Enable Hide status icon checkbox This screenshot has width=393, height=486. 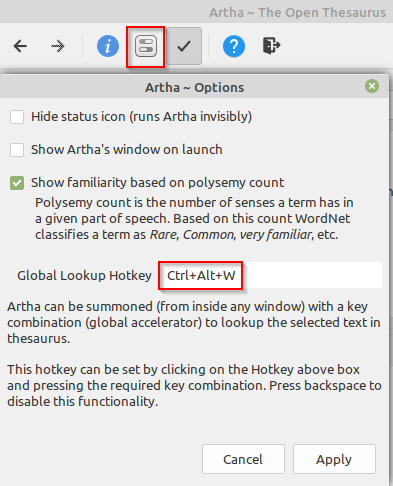coord(17,117)
